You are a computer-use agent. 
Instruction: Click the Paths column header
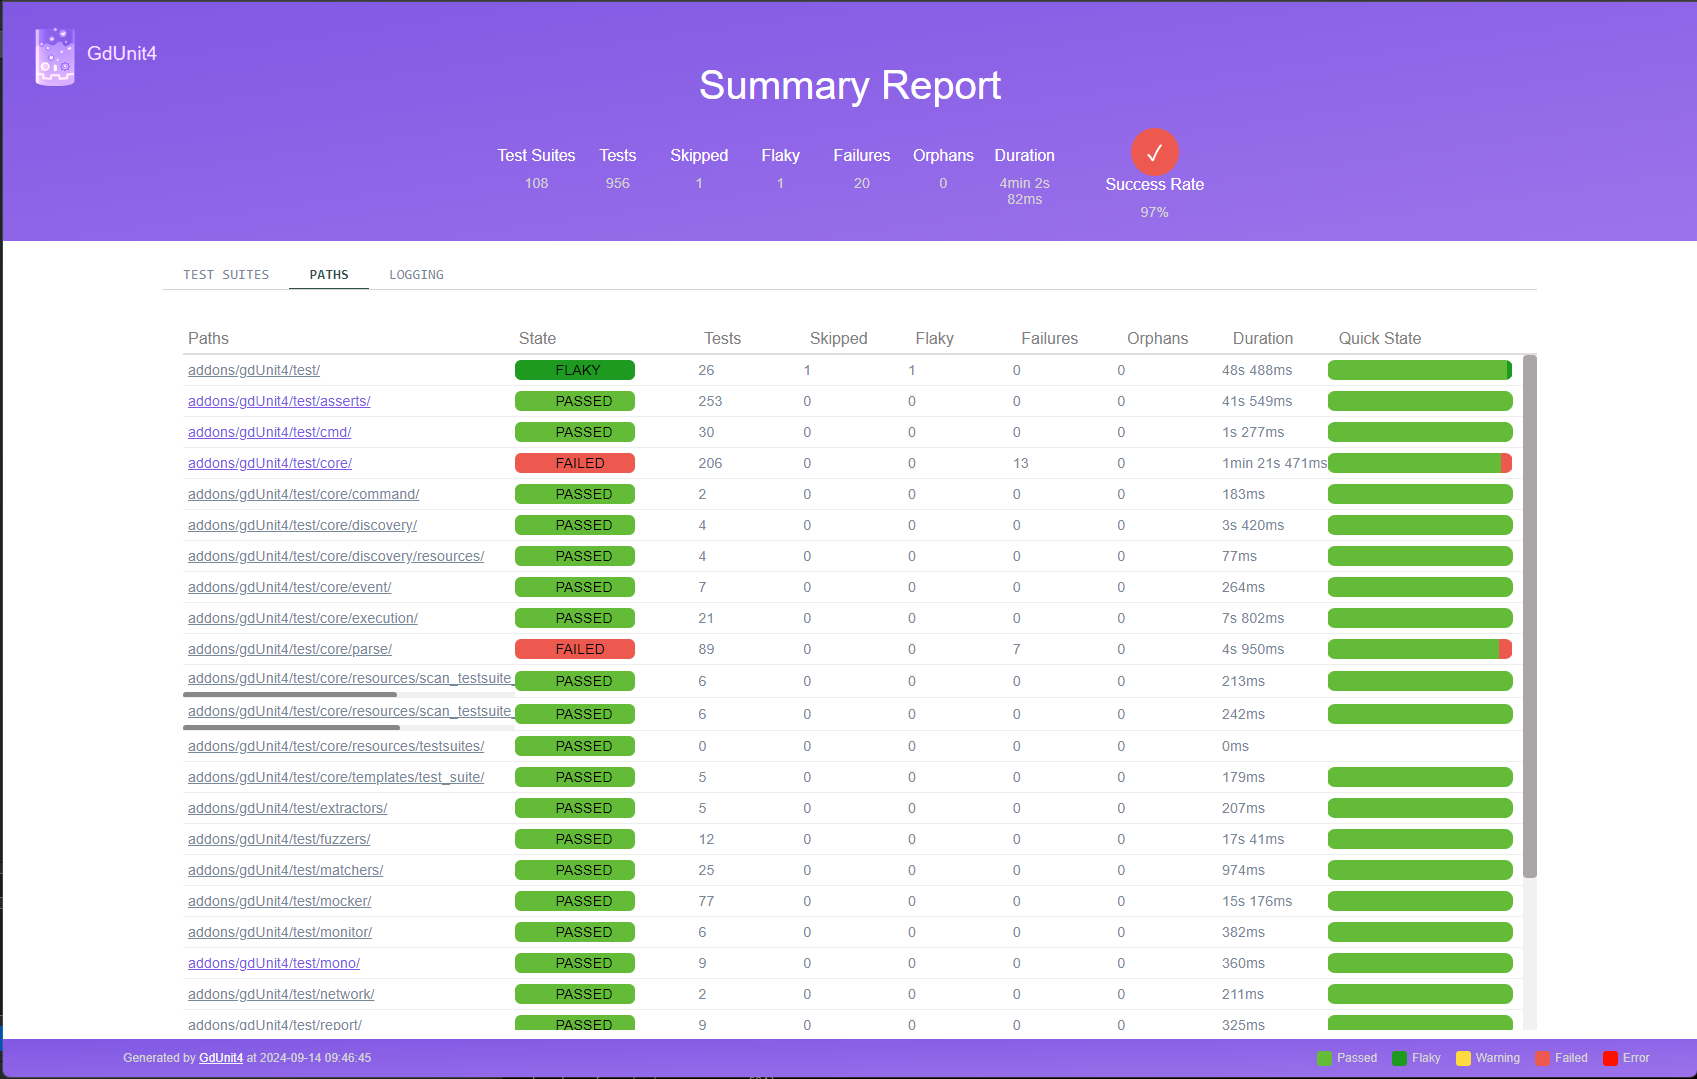pos(208,338)
